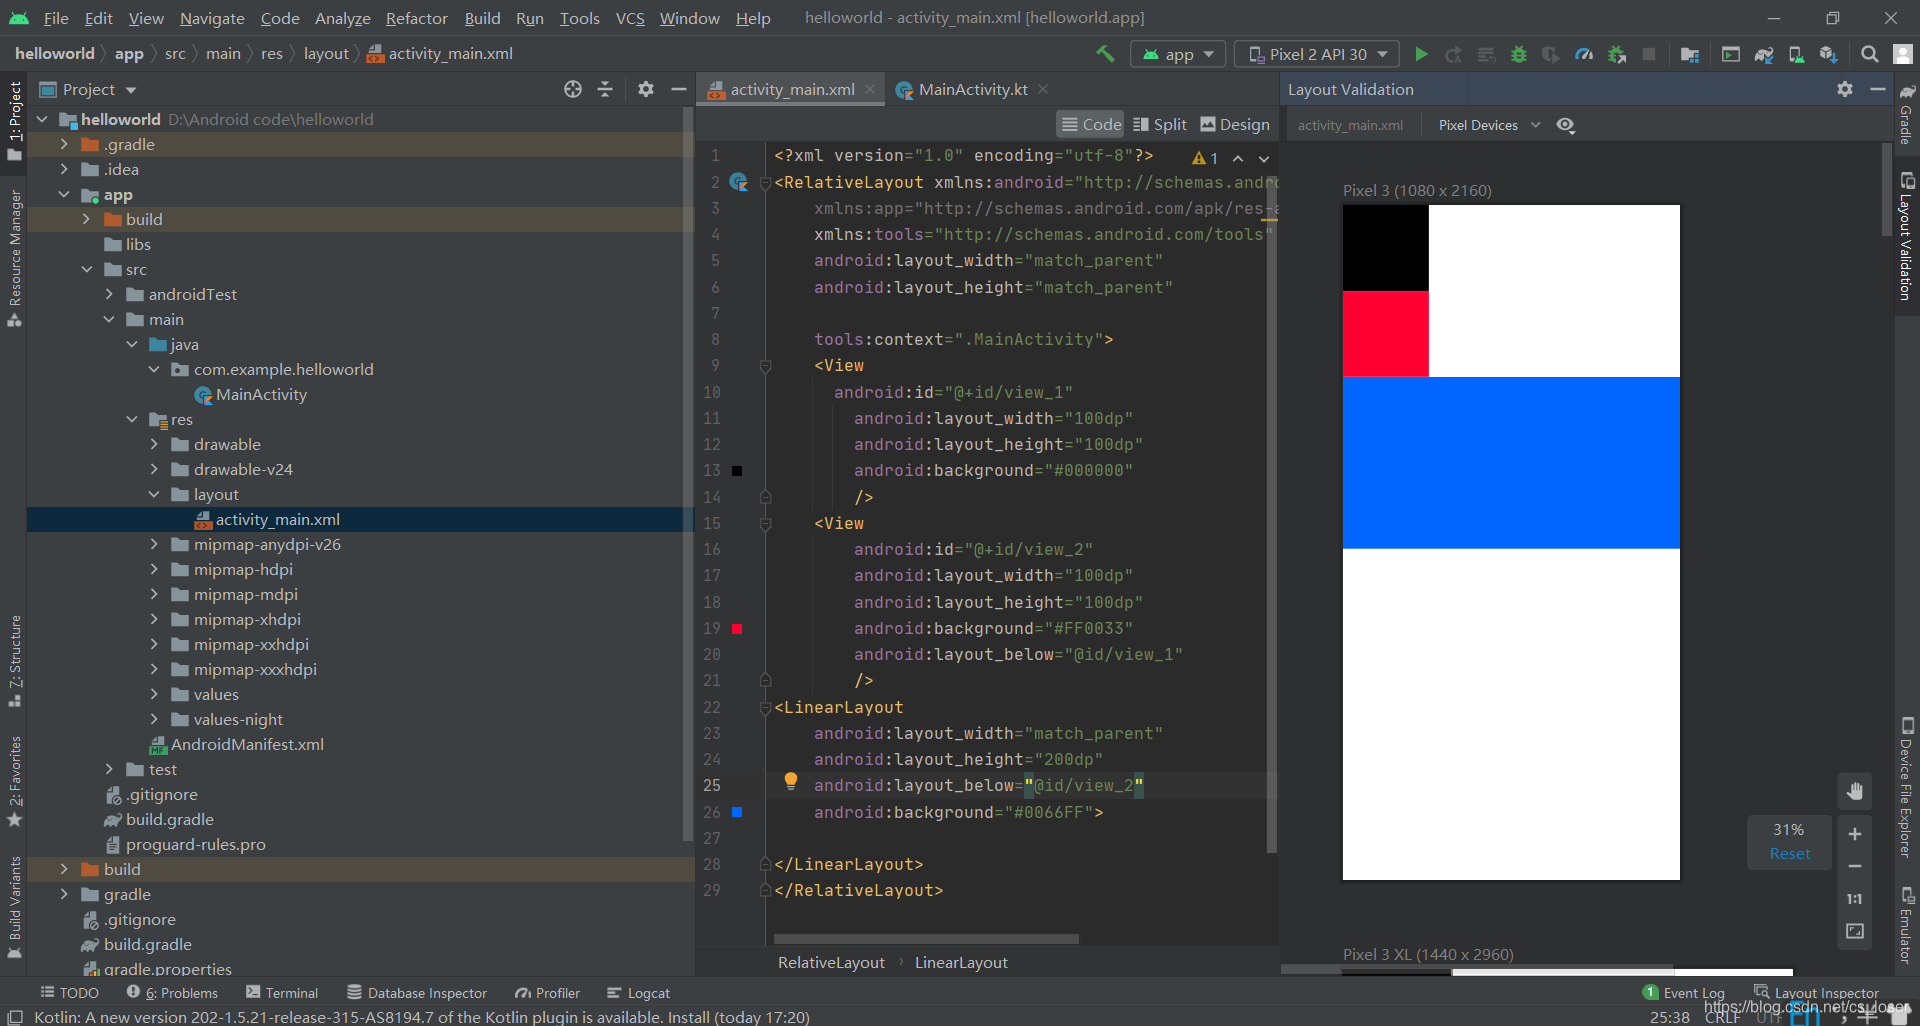
Task: Click Reset zoom link
Action: 1789,853
